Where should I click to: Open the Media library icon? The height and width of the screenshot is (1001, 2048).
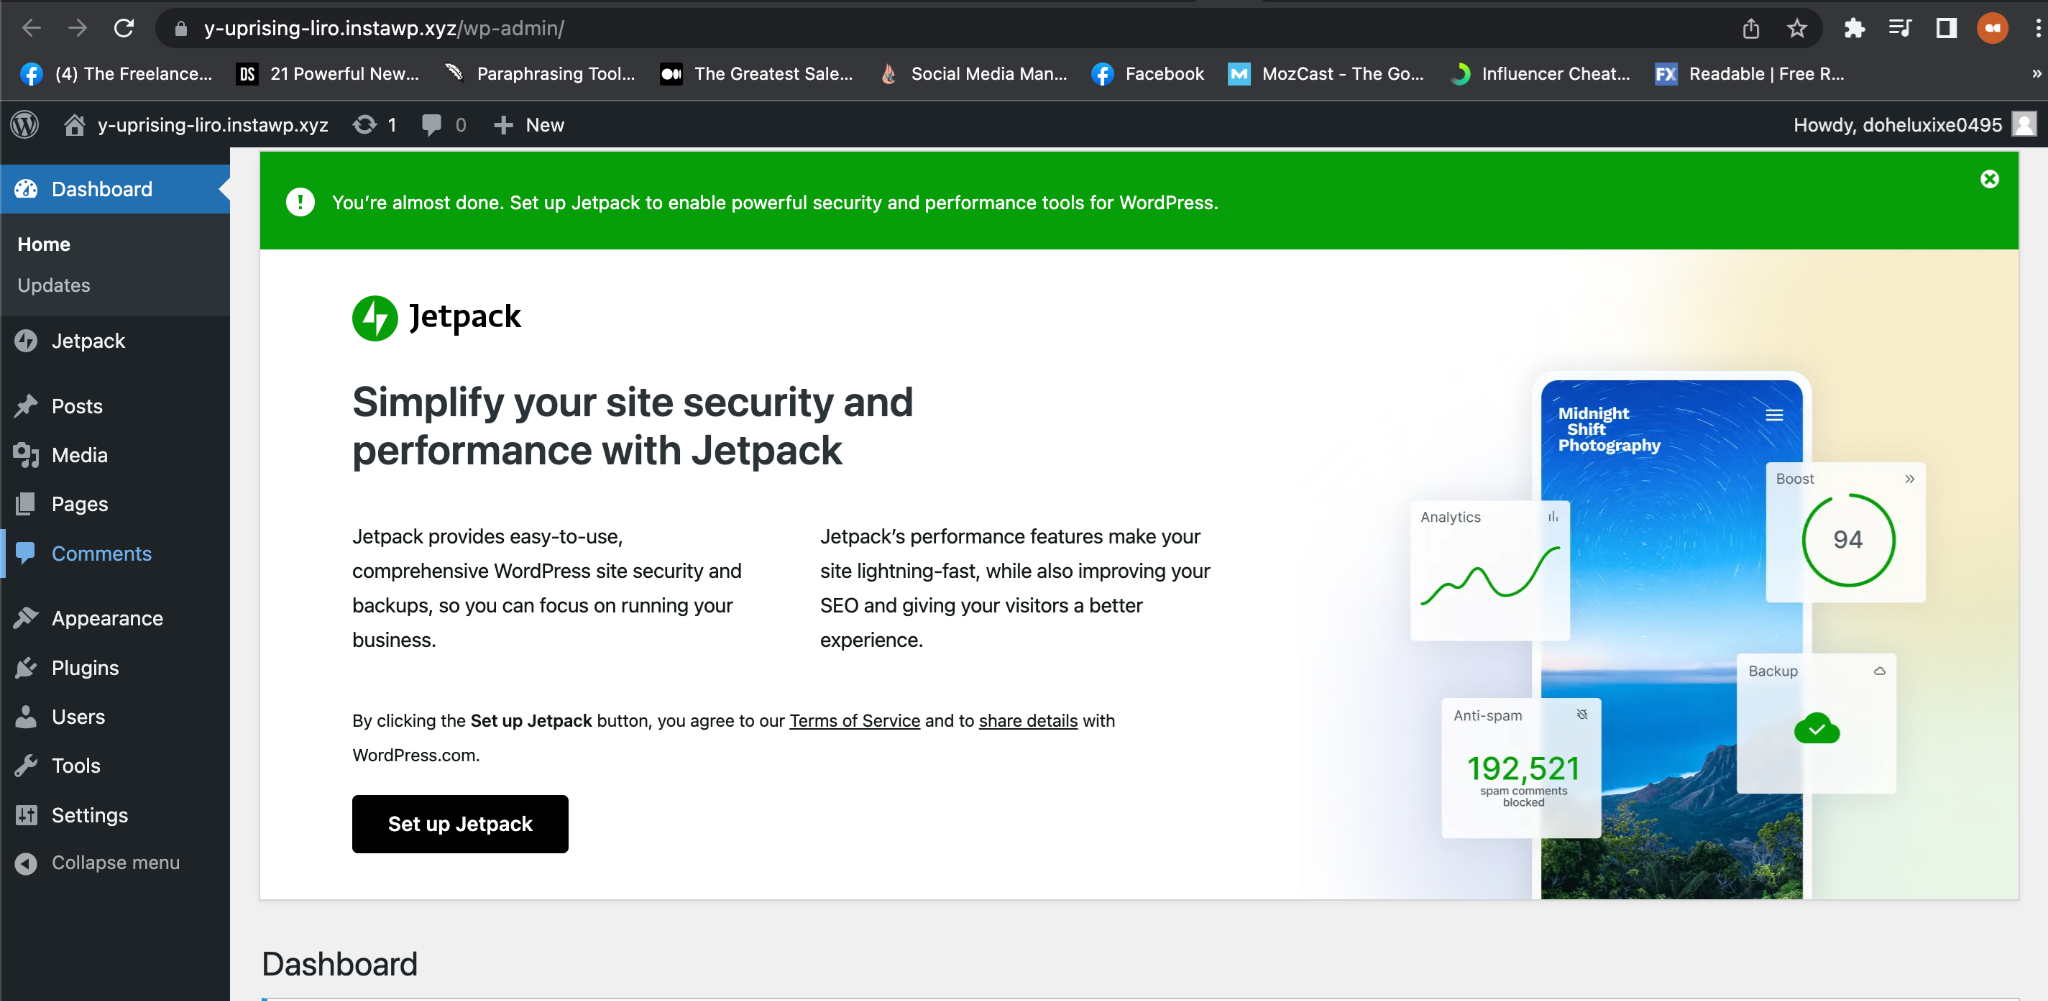pos(27,455)
